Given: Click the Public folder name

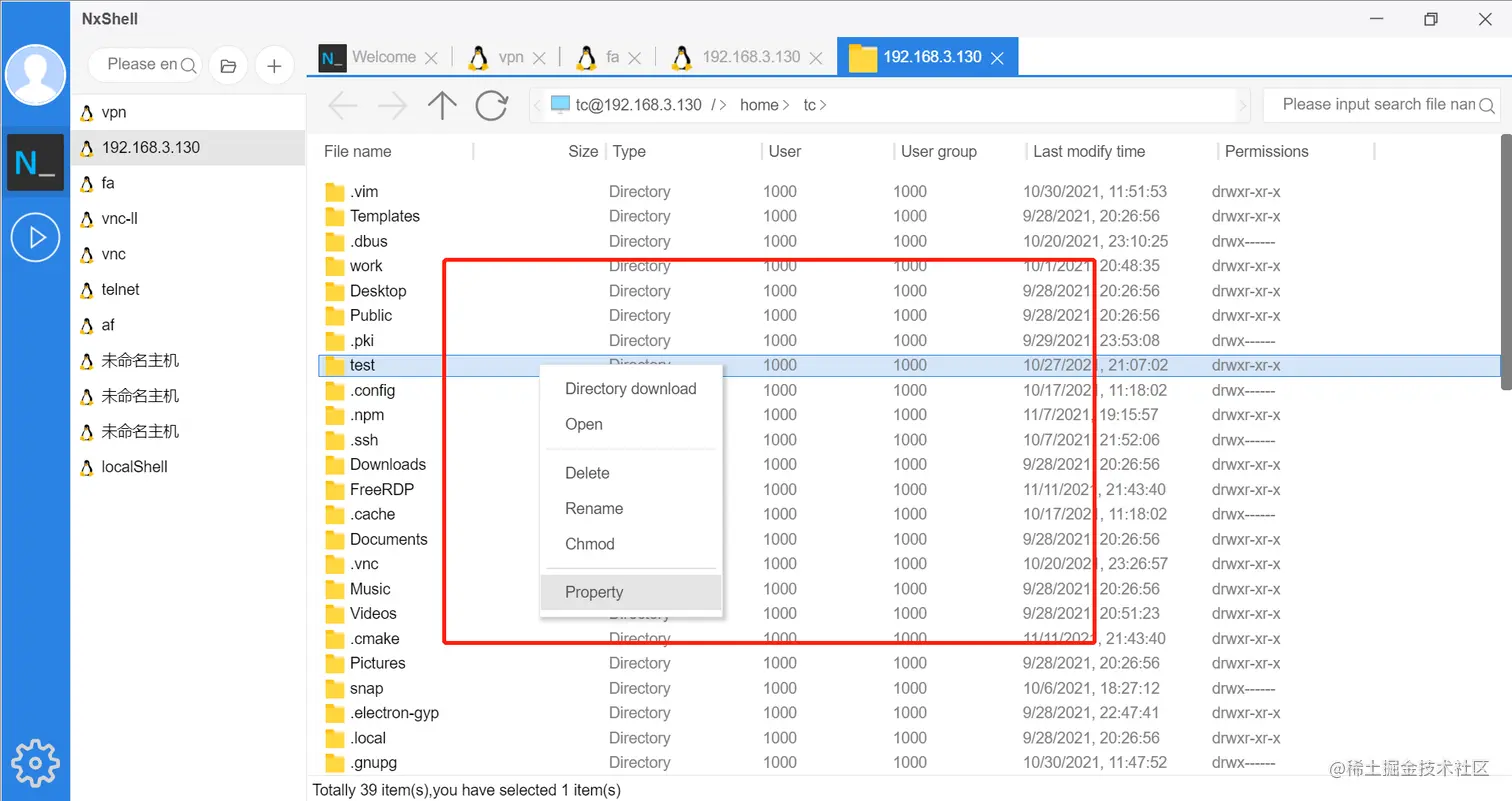Looking at the screenshot, I should [371, 316].
